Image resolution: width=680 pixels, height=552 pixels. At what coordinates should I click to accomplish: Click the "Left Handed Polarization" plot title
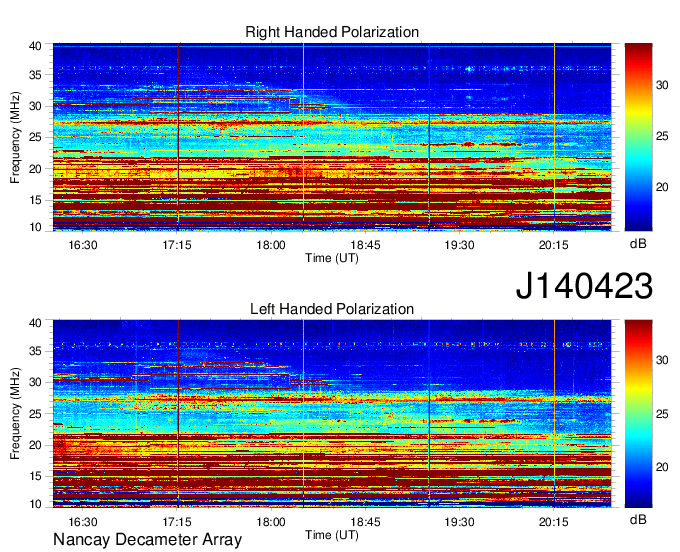[332, 309]
